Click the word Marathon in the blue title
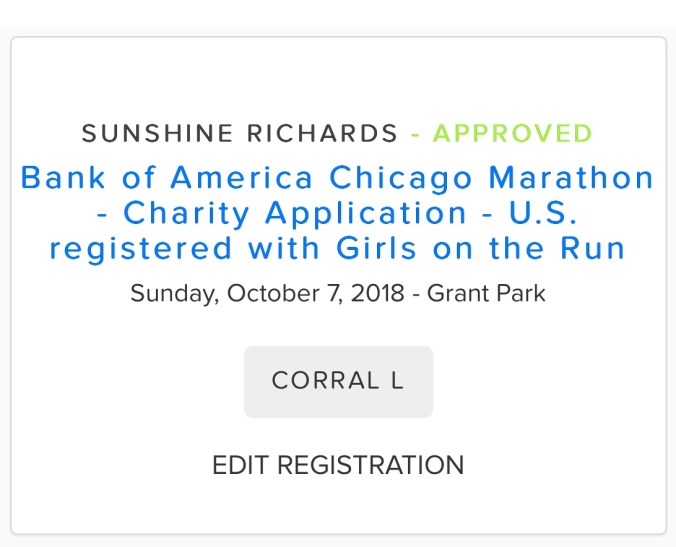 click(572, 178)
